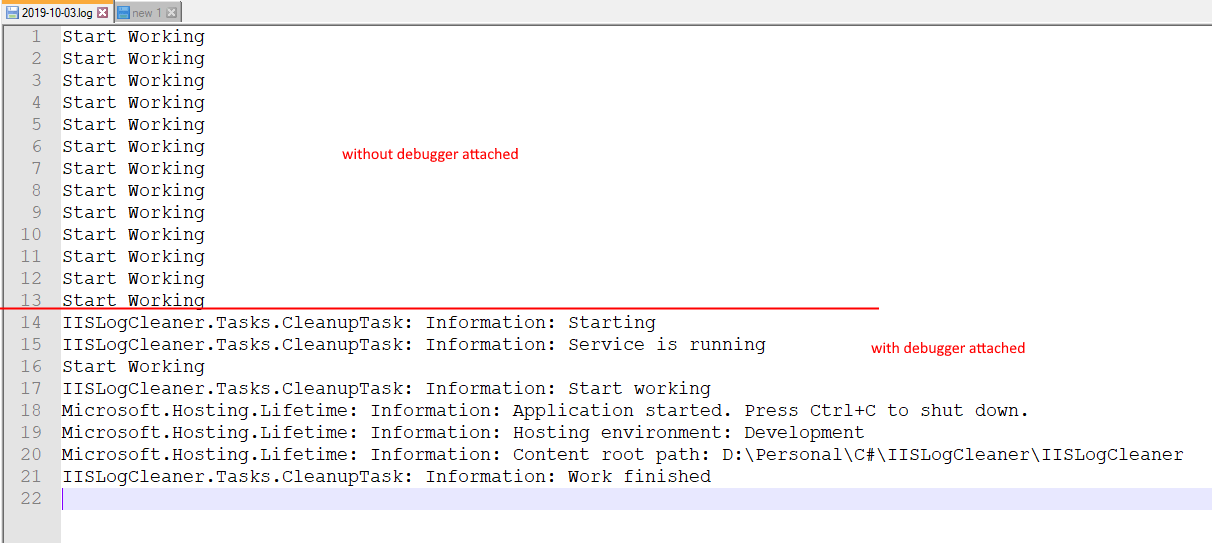Image resolution: width=1212 pixels, height=543 pixels.
Task: Click 'Start Working' text on line 16
Action: pos(133,367)
